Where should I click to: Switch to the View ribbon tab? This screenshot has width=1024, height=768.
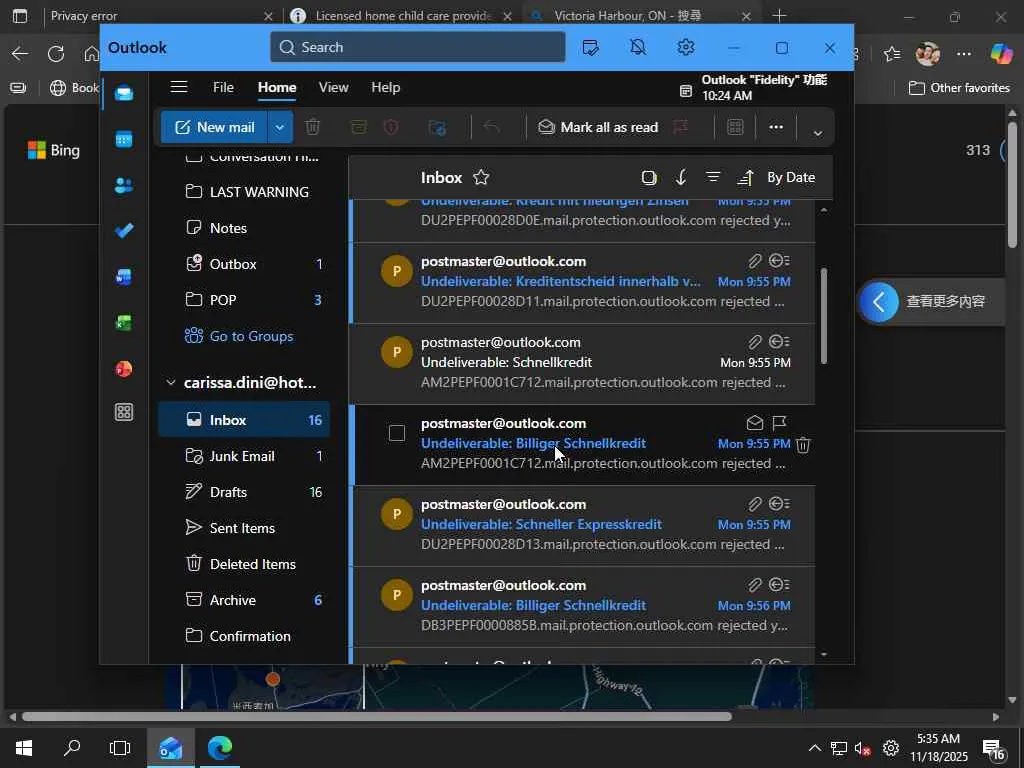pyautogui.click(x=333, y=87)
